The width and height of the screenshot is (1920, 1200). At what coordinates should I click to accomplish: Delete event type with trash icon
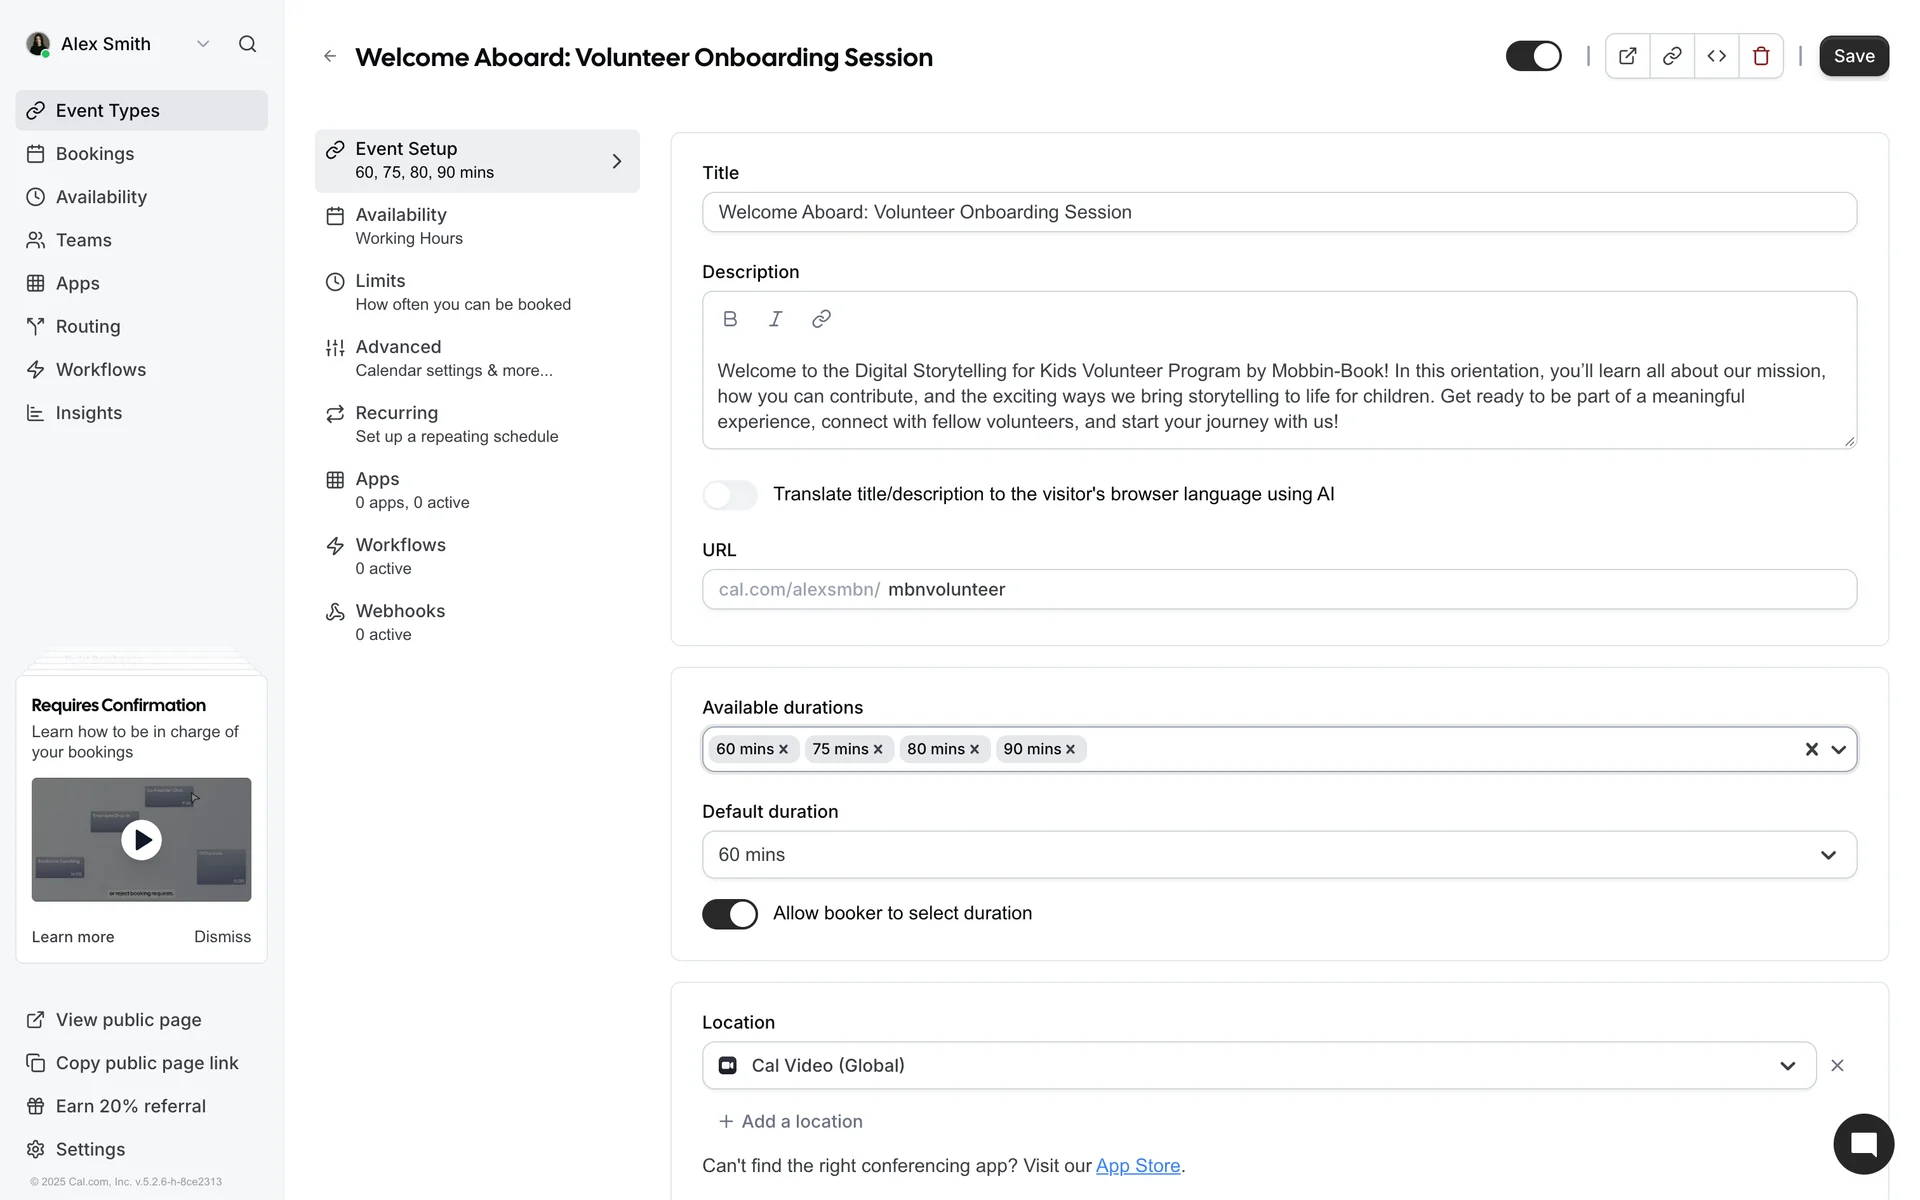click(x=1761, y=56)
